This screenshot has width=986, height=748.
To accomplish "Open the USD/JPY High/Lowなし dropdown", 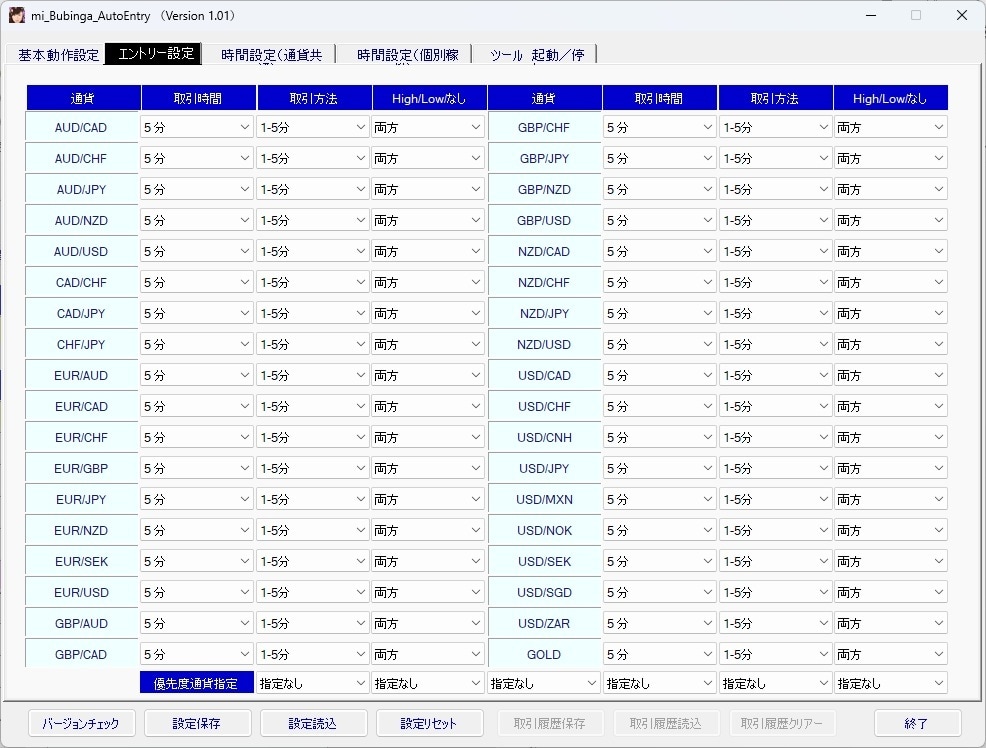I will click(891, 468).
